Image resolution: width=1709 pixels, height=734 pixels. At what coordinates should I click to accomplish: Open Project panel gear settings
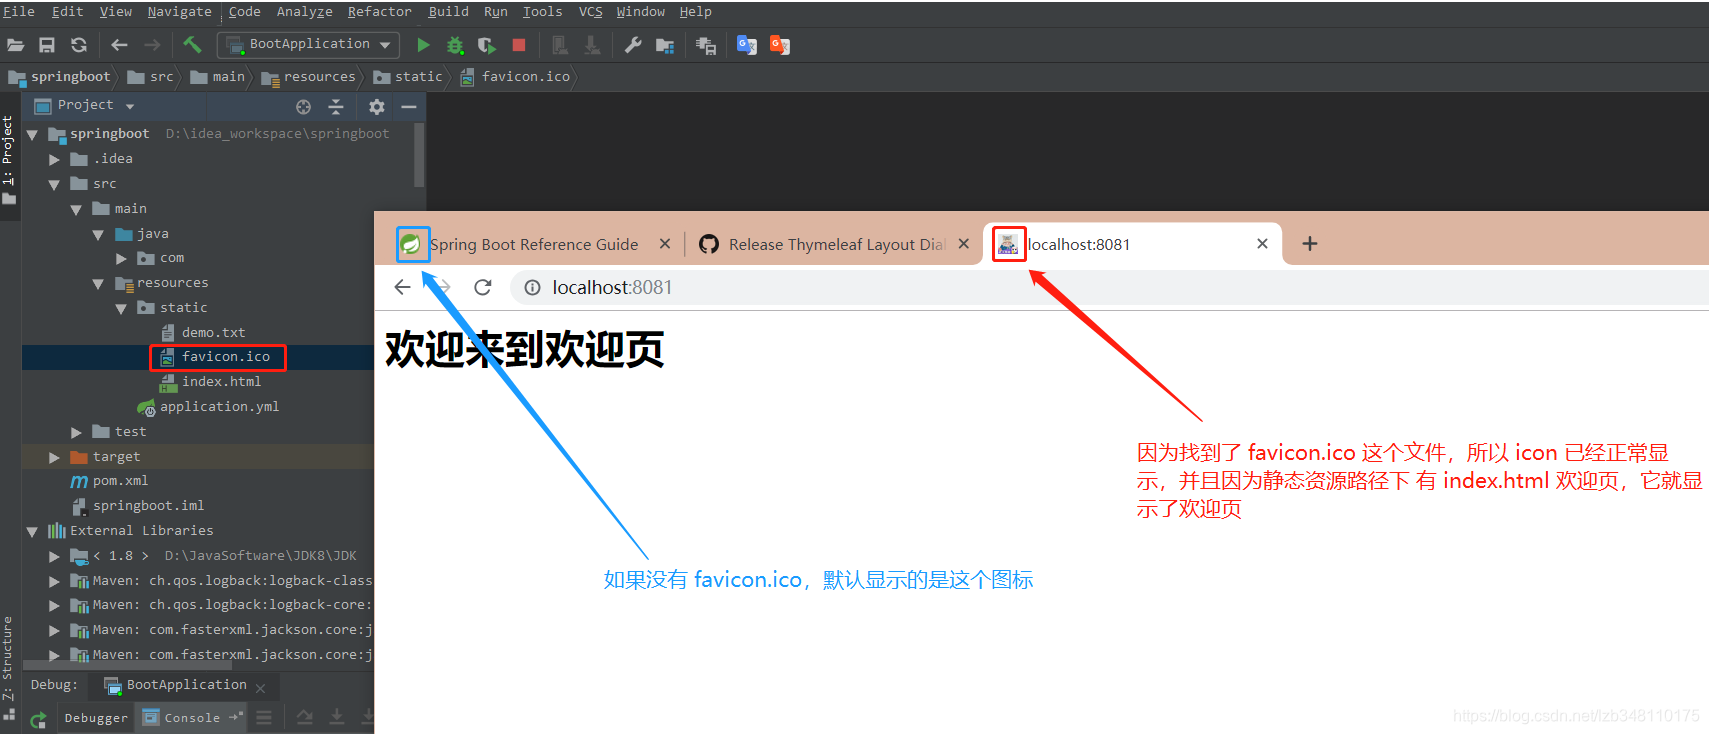(x=377, y=106)
